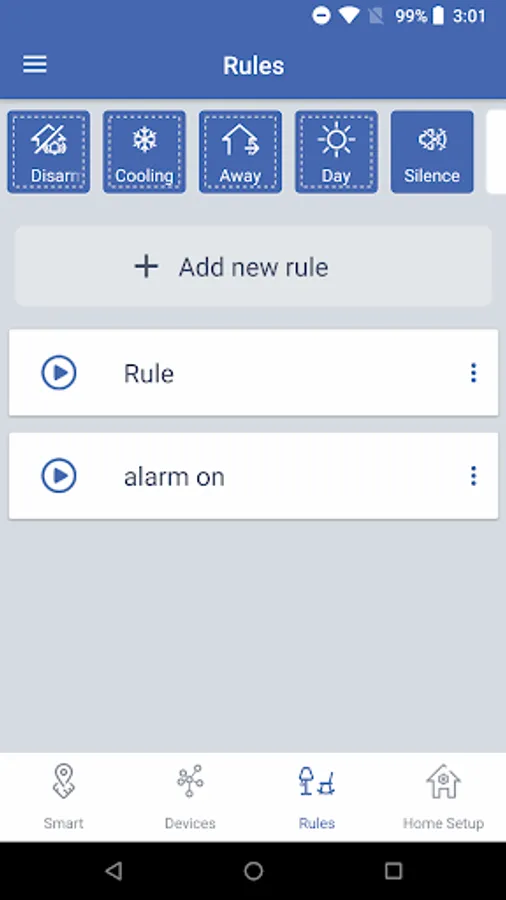Screen dimensions: 506x900
Task: Open the hamburger navigation menu
Action: (x=35, y=64)
